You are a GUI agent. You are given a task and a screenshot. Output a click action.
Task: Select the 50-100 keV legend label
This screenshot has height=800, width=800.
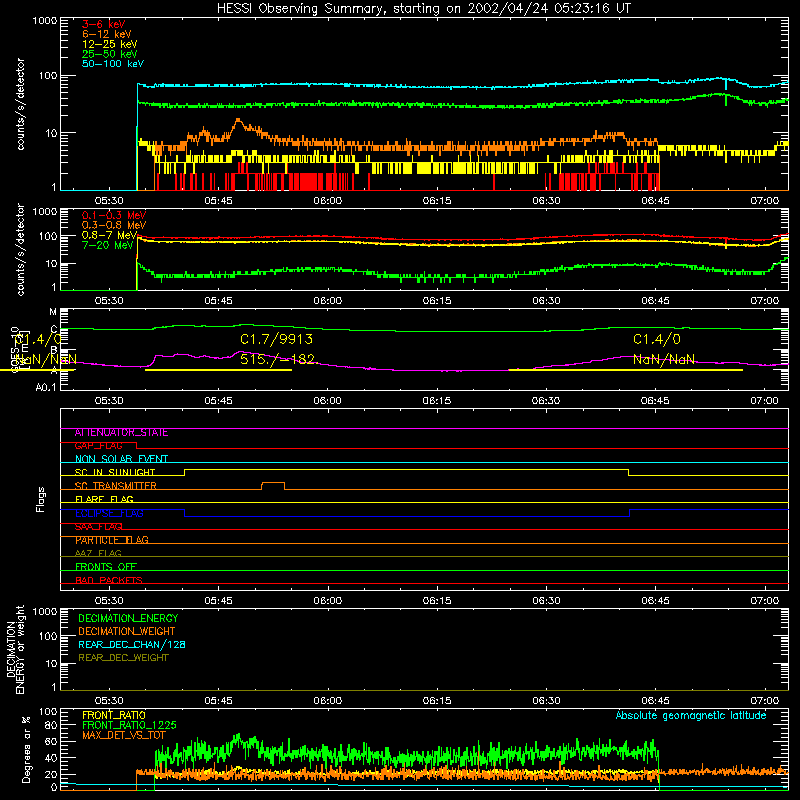coord(113,64)
